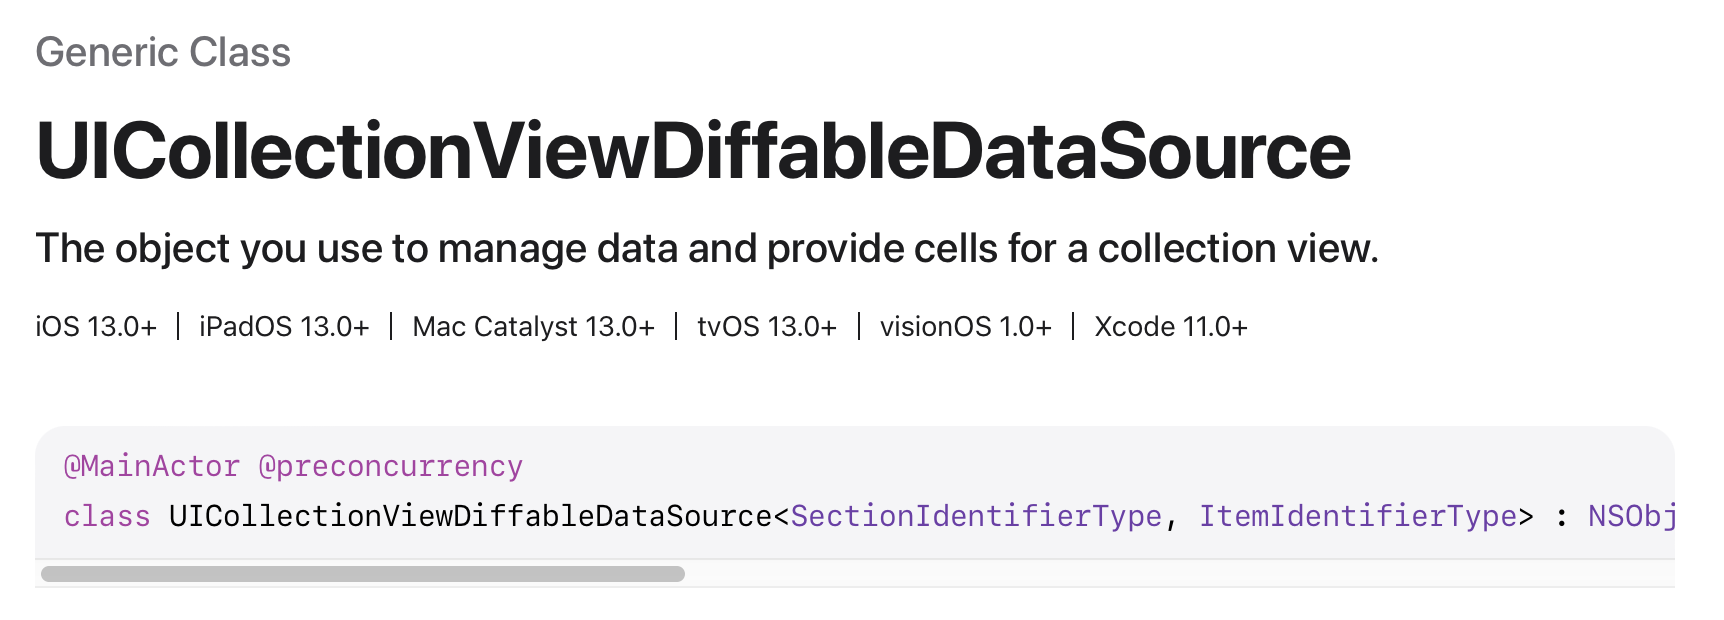Select the Xcode 11.0+ availability item

1170,327
